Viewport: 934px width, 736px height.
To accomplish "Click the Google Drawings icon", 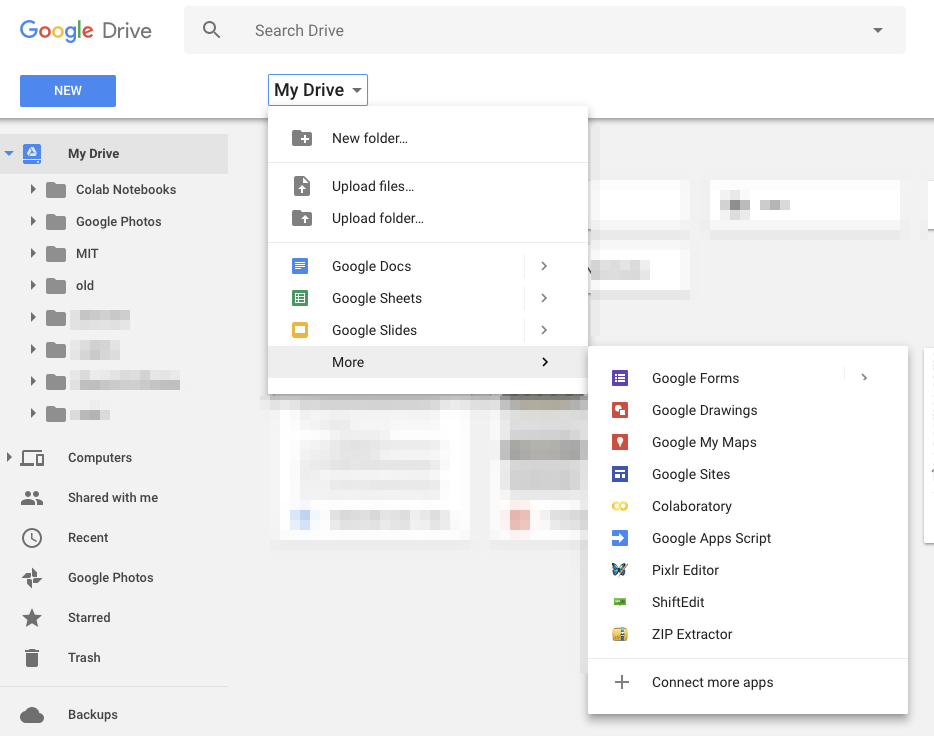I will click(x=620, y=410).
